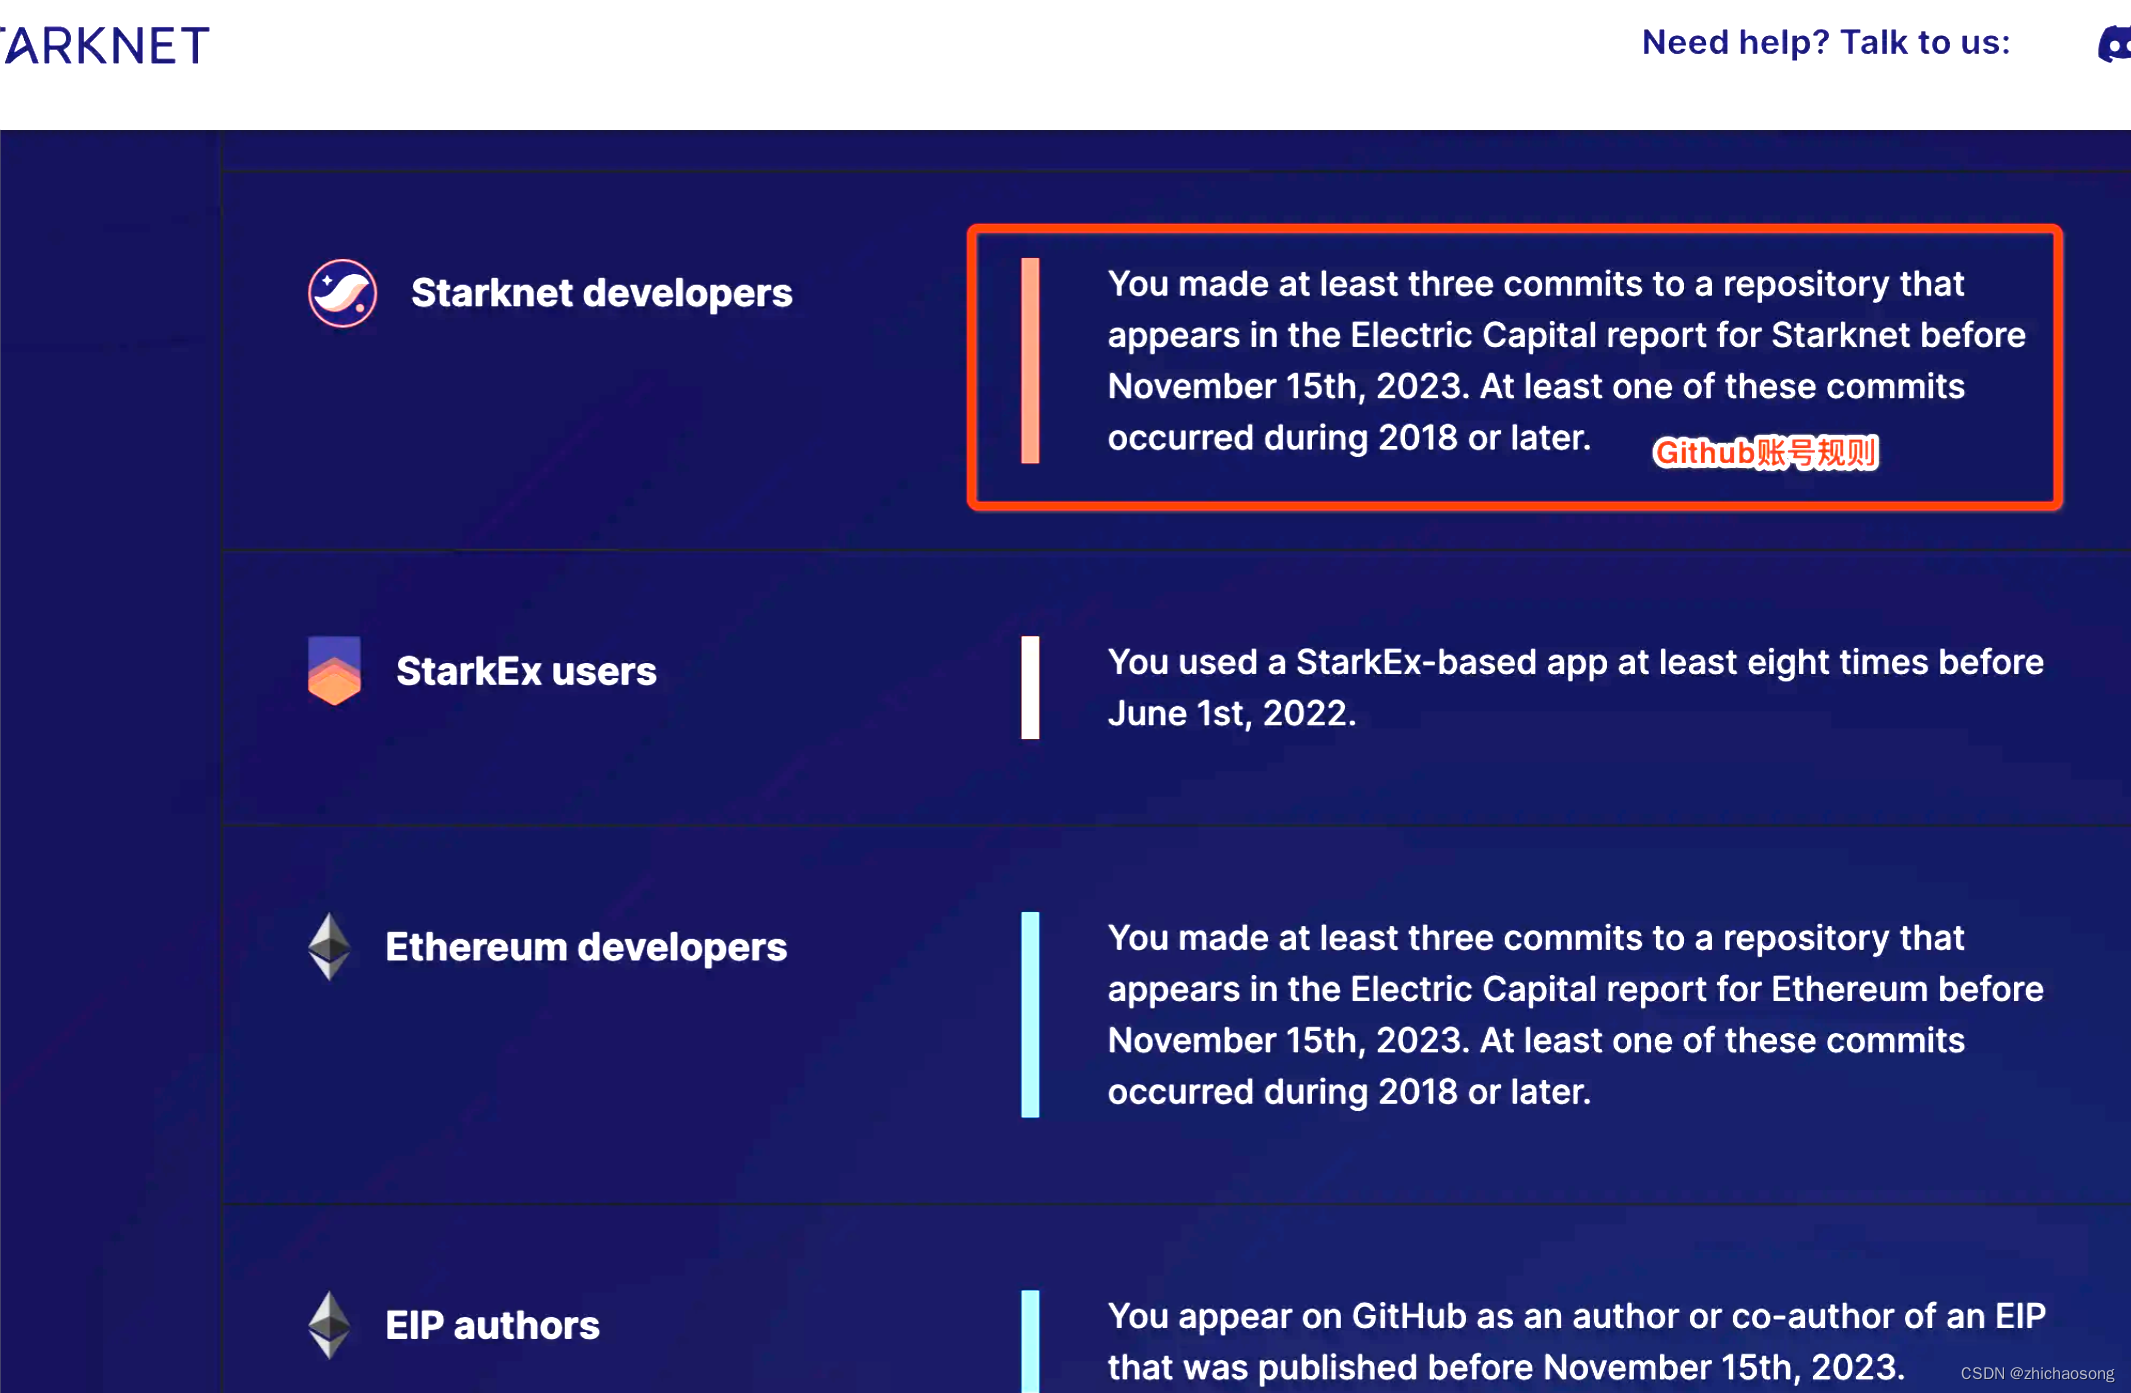Image resolution: width=2131 pixels, height=1393 pixels.
Task: Click the cyan bar beside EIP criteria
Action: 1030,1340
